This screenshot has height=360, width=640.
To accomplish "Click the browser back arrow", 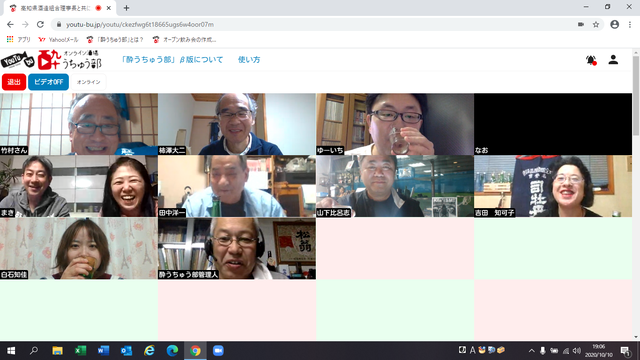I will point(10,24).
